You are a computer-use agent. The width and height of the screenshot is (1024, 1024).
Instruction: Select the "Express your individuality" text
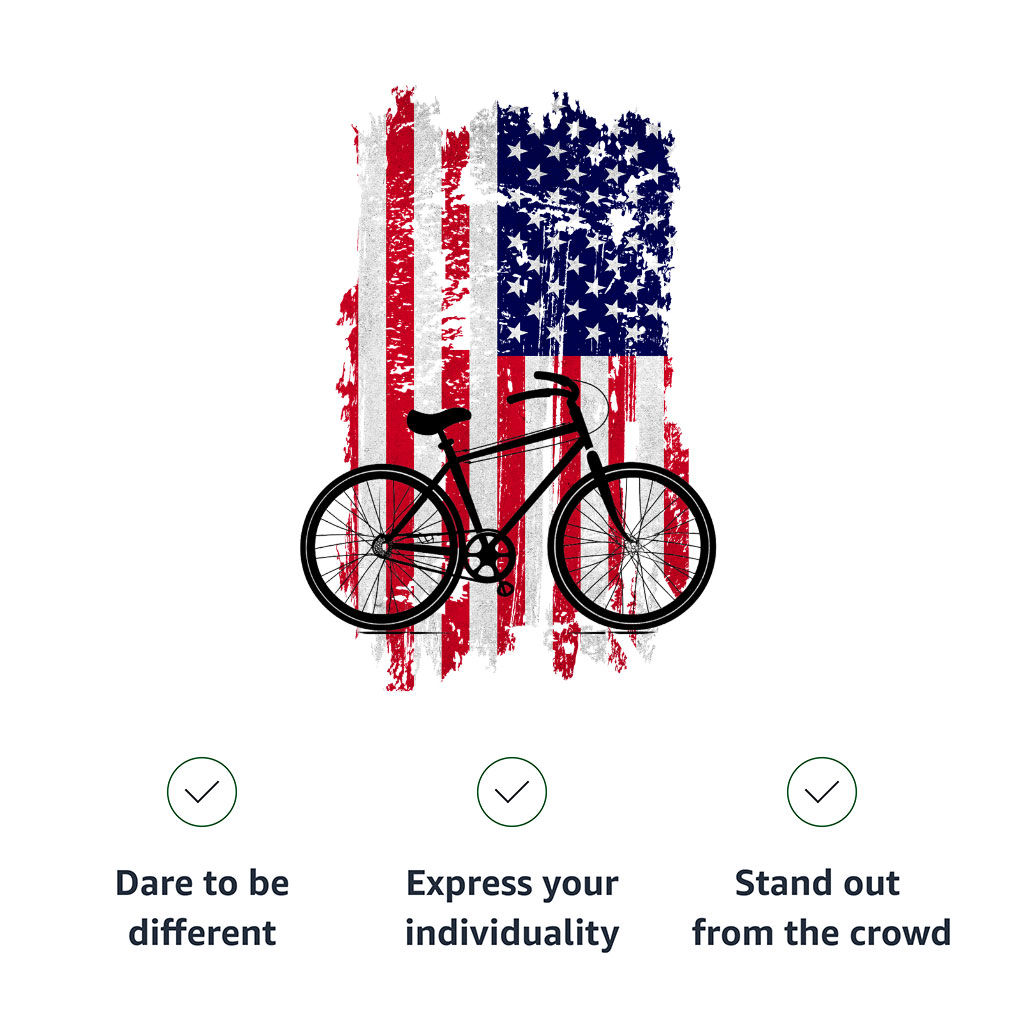511,908
